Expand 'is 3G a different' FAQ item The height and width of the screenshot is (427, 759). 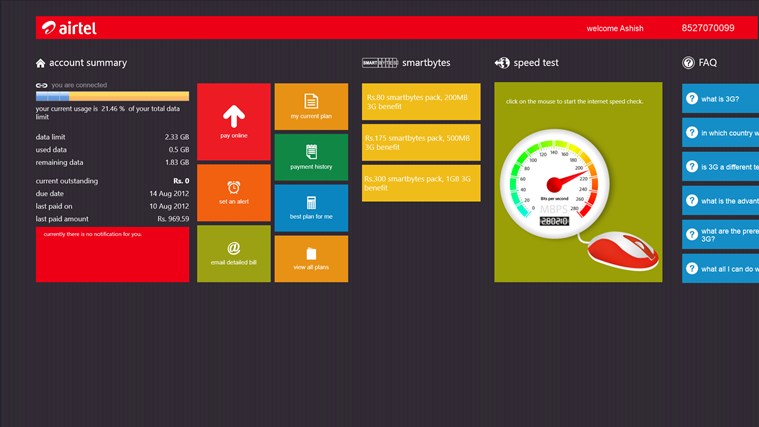point(720,167)
